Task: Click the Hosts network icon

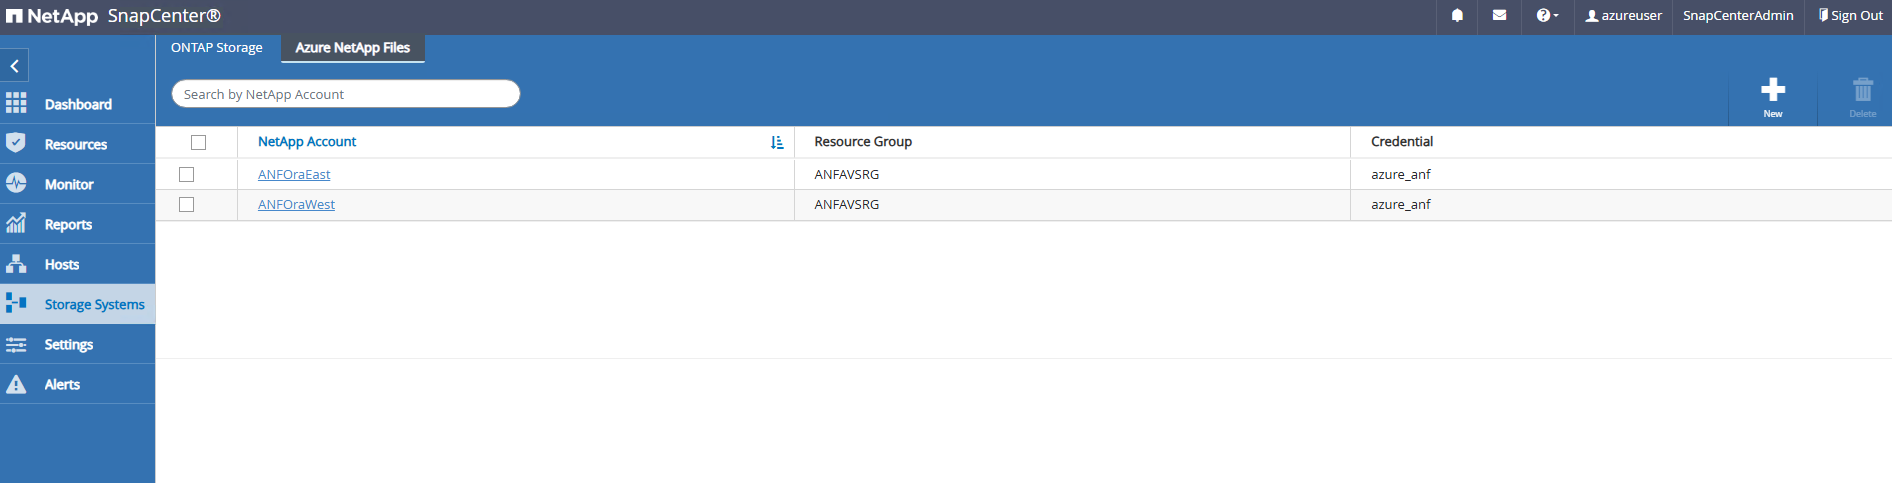Action: [x=16, y=263]
